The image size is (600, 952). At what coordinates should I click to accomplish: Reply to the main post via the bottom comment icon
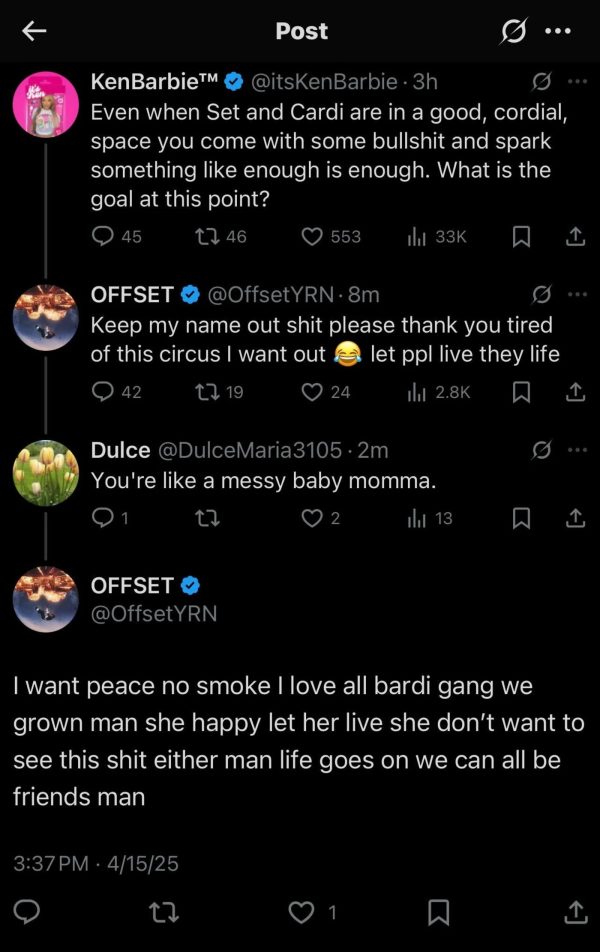(x=29, y=910)
